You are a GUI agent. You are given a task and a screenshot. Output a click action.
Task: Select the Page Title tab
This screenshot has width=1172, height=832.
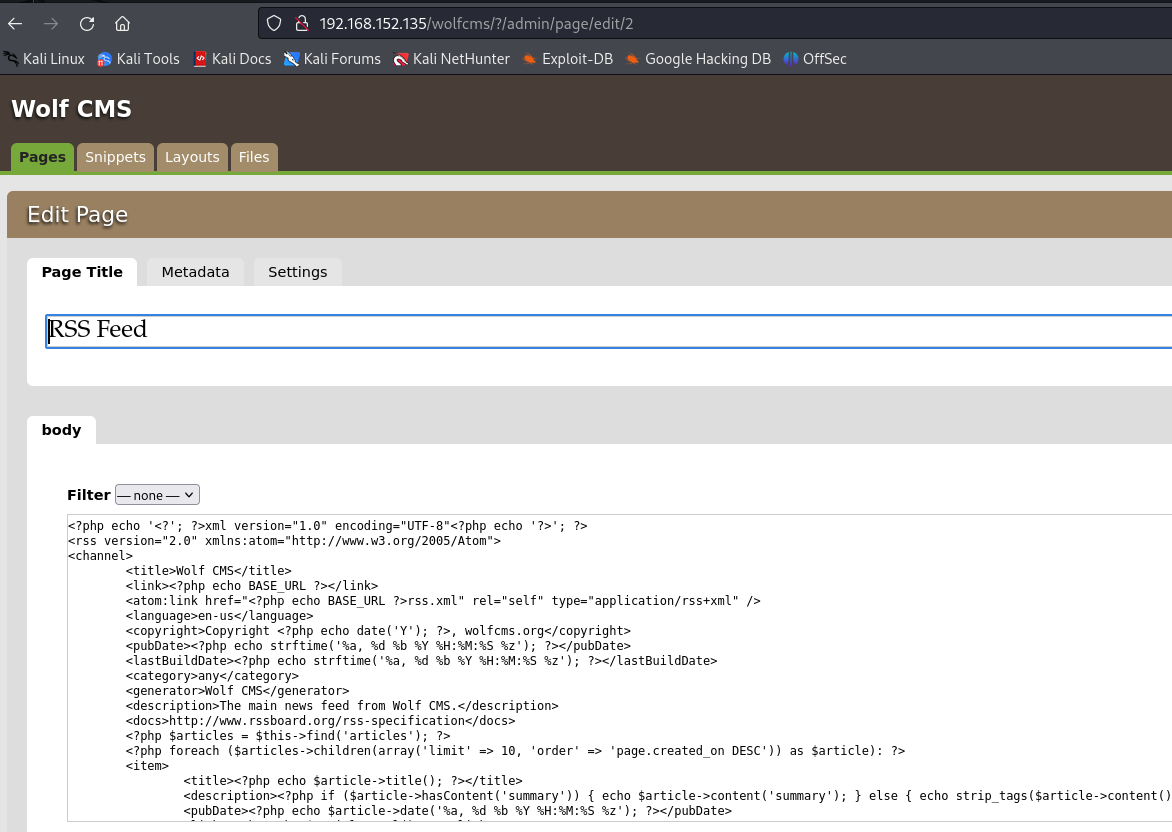coord(82,272)
